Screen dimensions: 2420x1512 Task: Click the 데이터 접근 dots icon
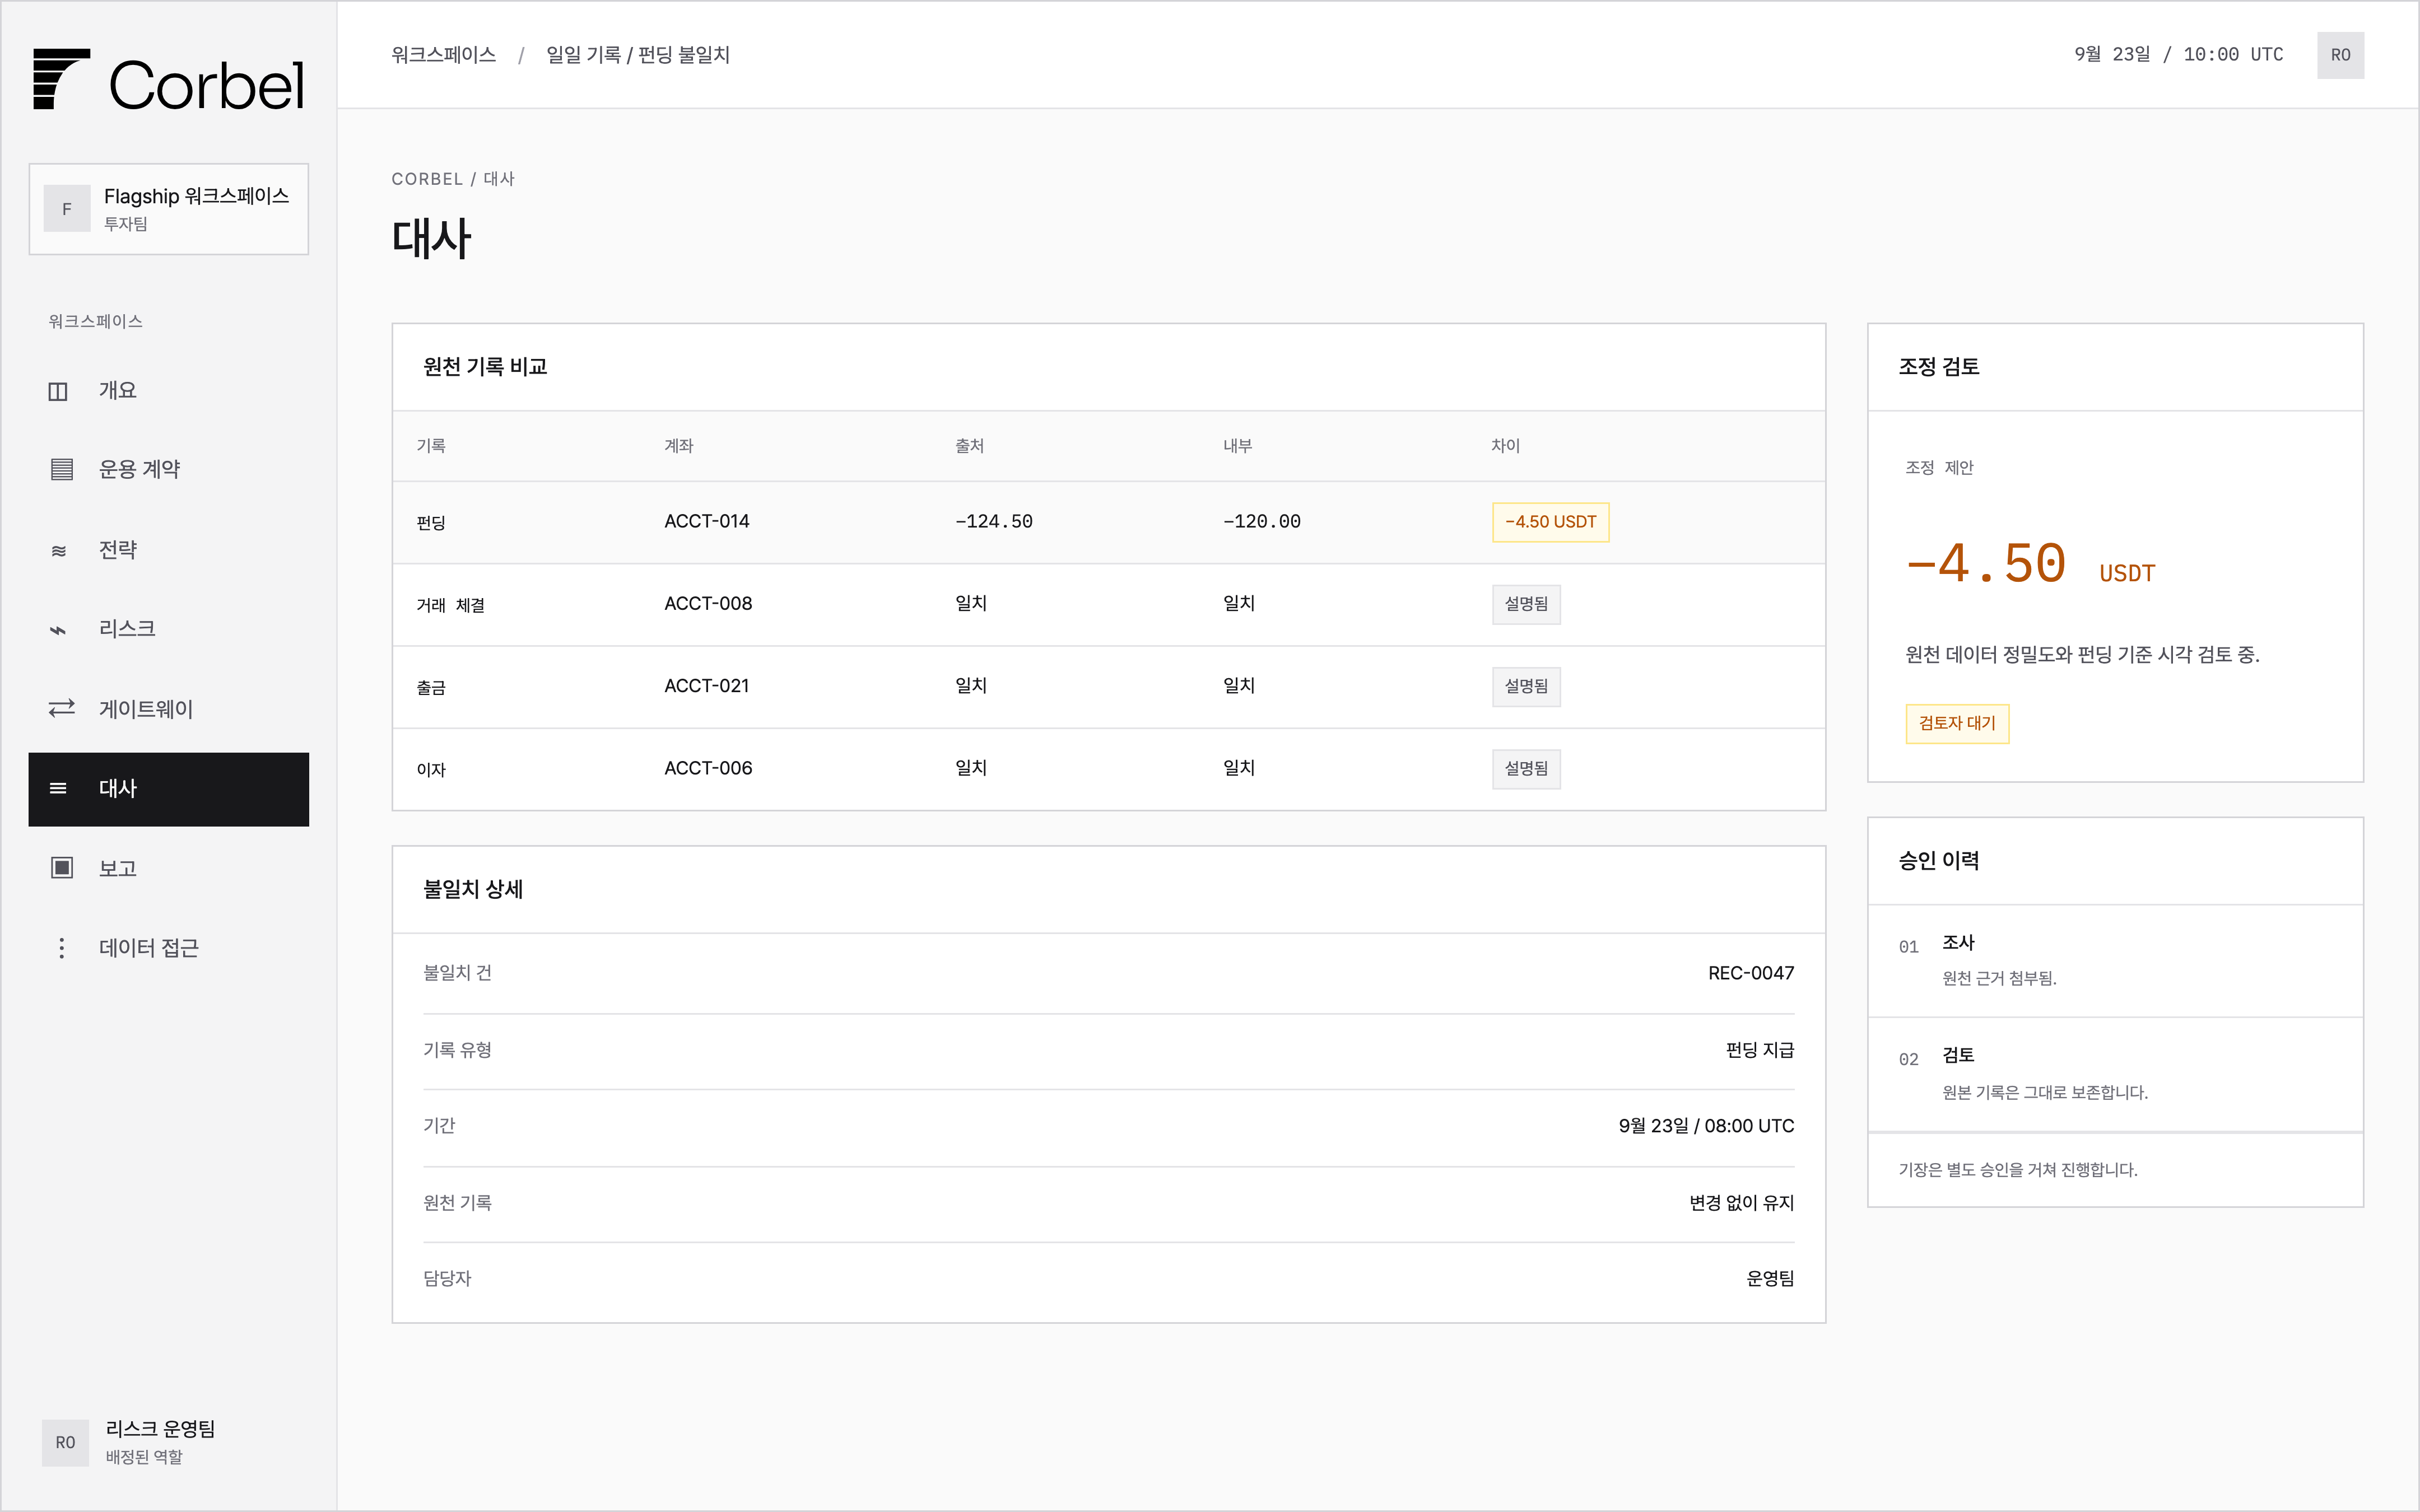pos(62,948)
